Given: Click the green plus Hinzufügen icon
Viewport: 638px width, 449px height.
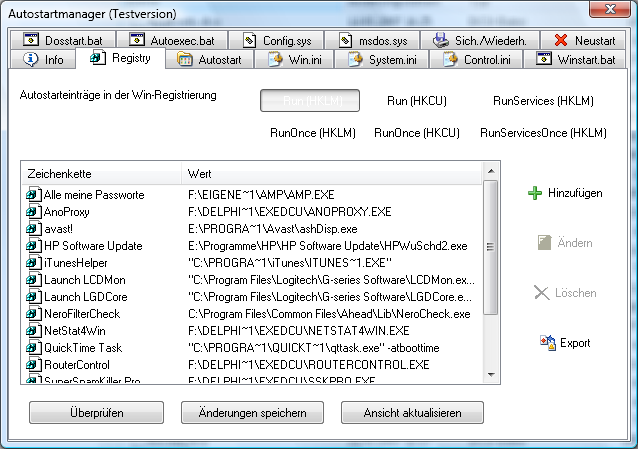Looking at the screenshot, I should click(x=535, y=193).
